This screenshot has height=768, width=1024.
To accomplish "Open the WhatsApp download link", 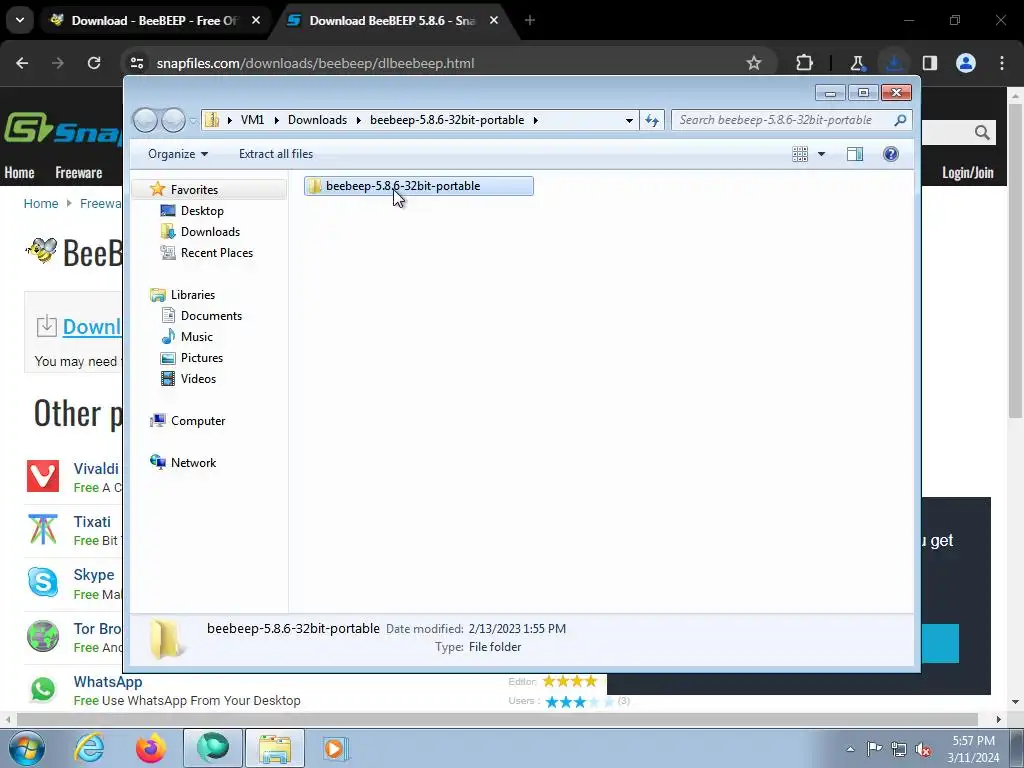I will point(108,682).
